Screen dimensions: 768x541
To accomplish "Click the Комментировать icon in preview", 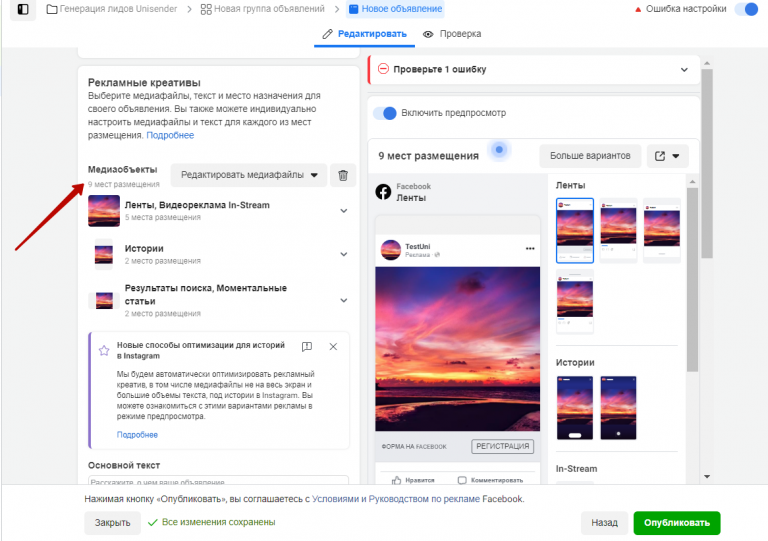I will click(x=462, y=480).
